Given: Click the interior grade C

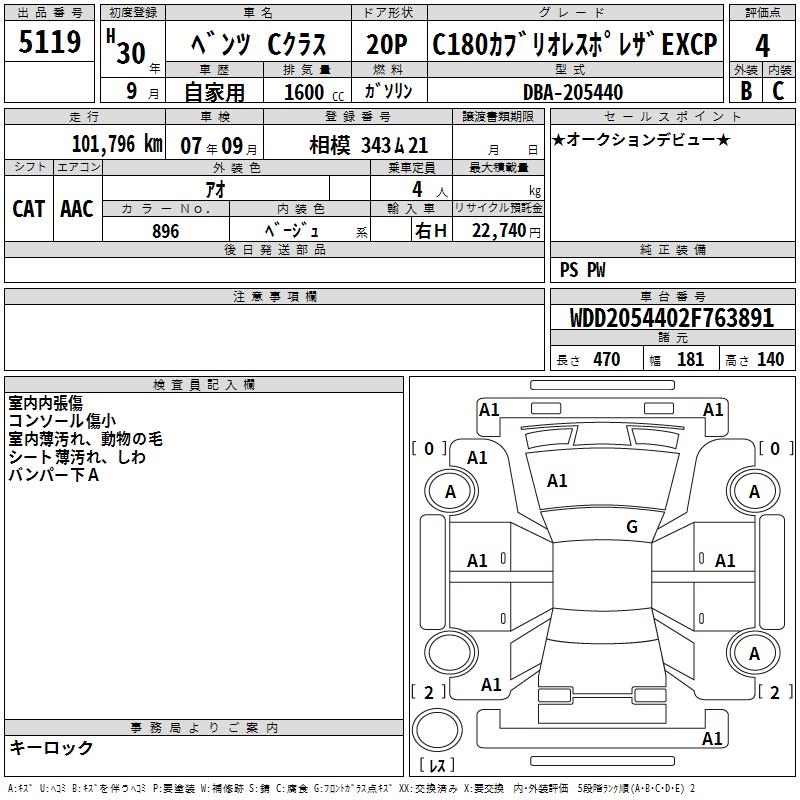Looking at the screenshot, I should [x=778, y=90].
